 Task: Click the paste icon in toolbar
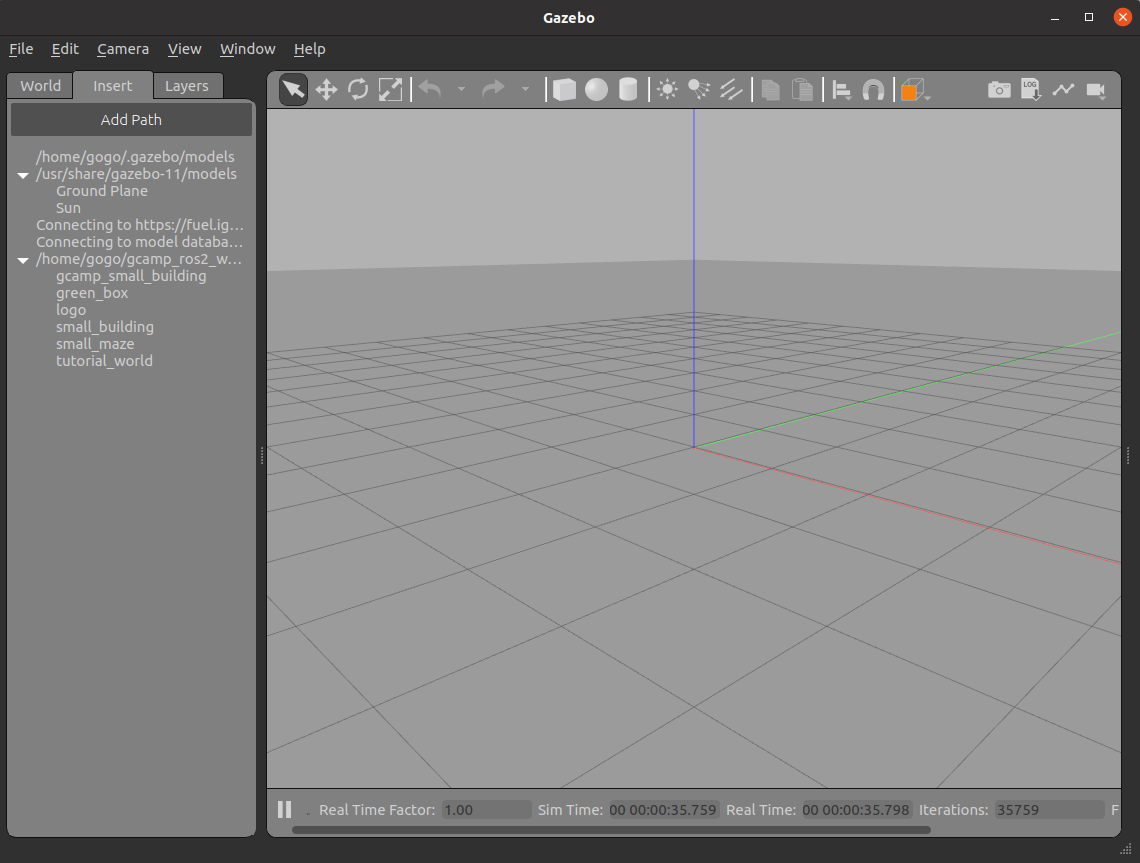pos(802,89)
